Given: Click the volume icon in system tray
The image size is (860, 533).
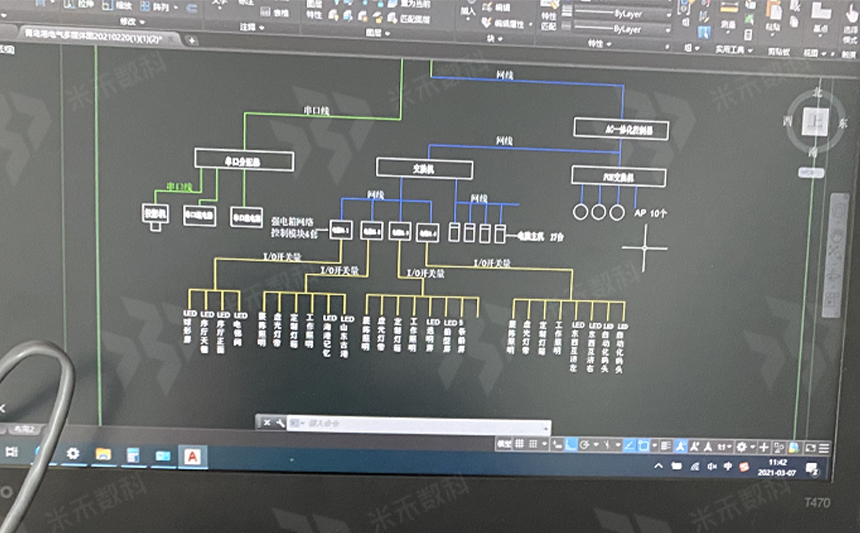Looking at the screenshot, I should [713, 467].
